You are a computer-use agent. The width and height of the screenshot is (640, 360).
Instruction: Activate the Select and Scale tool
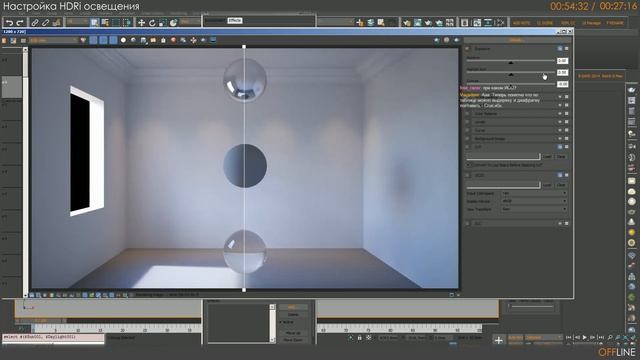point(162,23)
